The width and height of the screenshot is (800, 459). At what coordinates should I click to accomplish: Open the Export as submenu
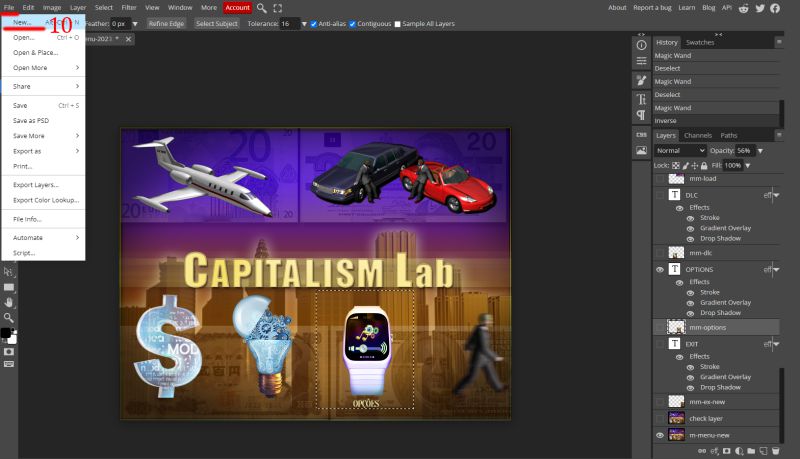(43, 151)
